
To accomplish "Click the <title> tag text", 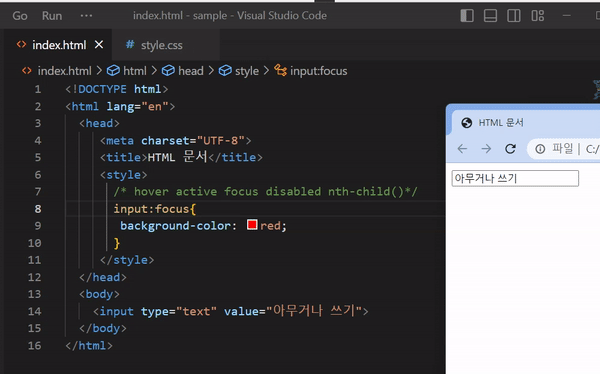I will (124, 157).
